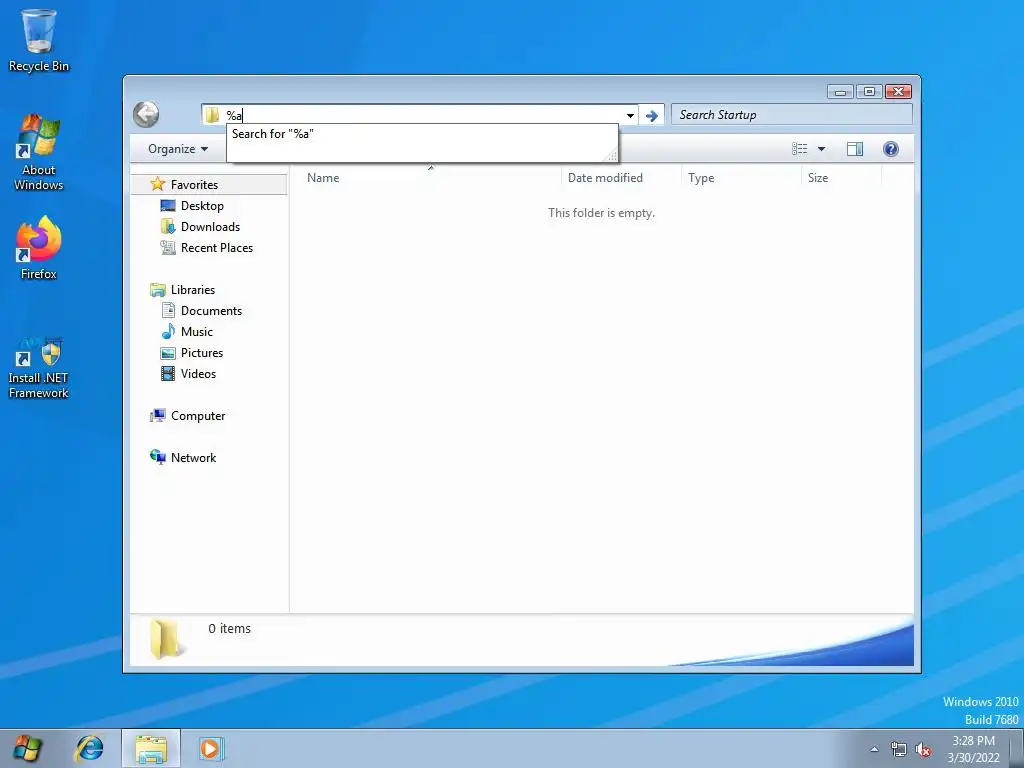This screenshot has width=1024, height=768.
Task: Click the Explorer Back navigation button
Action: [146, 114]
